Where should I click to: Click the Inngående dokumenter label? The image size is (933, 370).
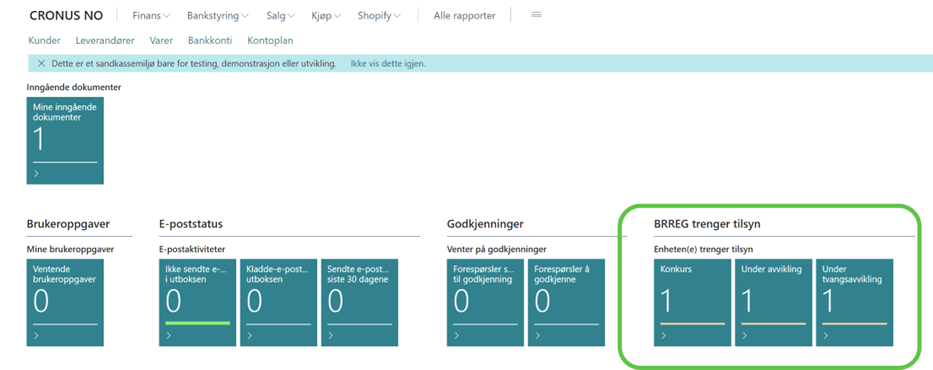(x=74, y=87)
